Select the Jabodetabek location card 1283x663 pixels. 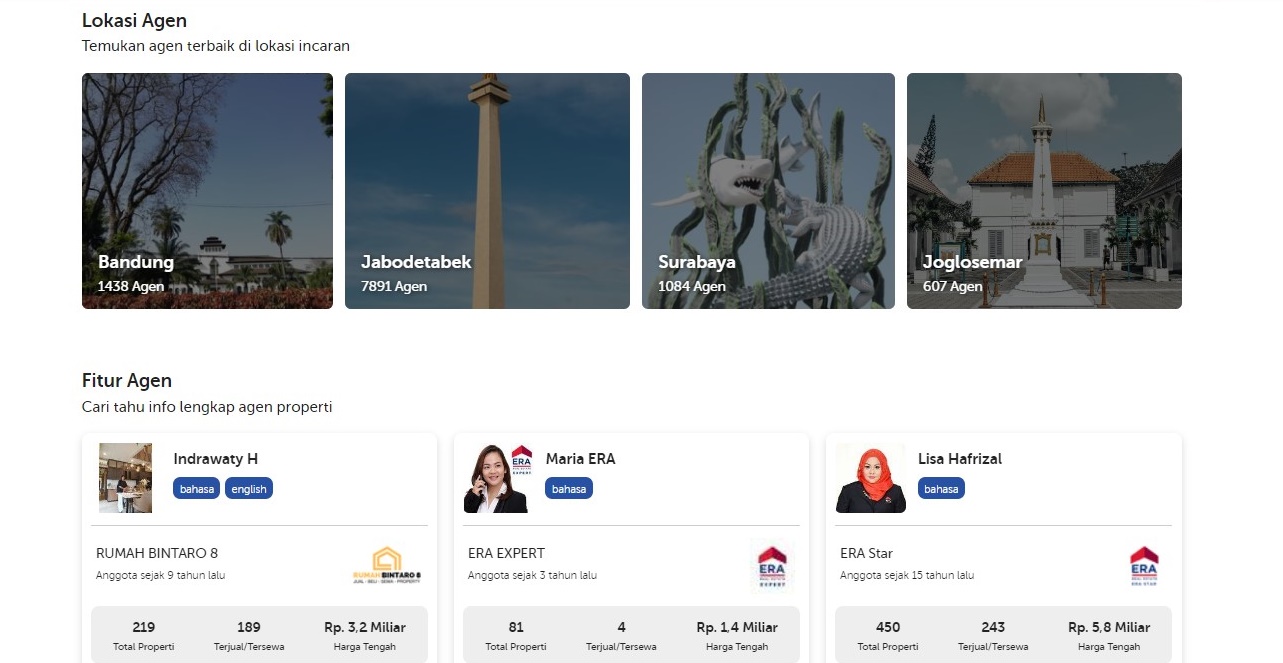pyautogui.click(x=487, y=191)
